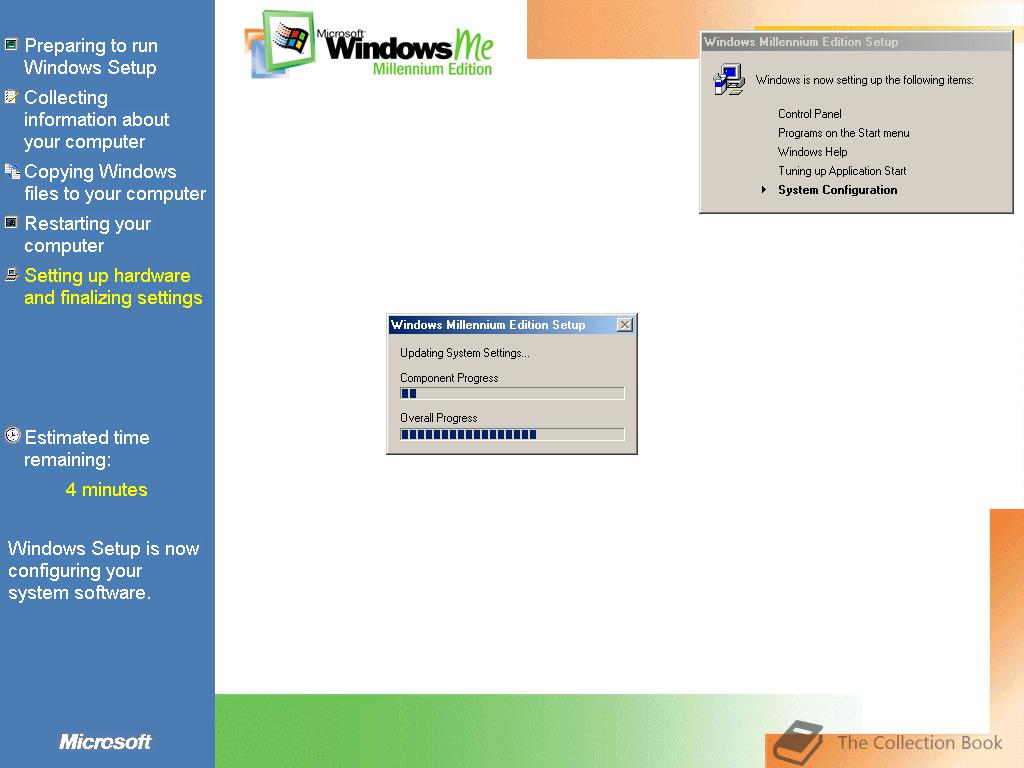Image resolution: width=1024 pixels, height=768 pixels.
Task: Click Copying Windows files to your computer step
Action: [115, 182]
